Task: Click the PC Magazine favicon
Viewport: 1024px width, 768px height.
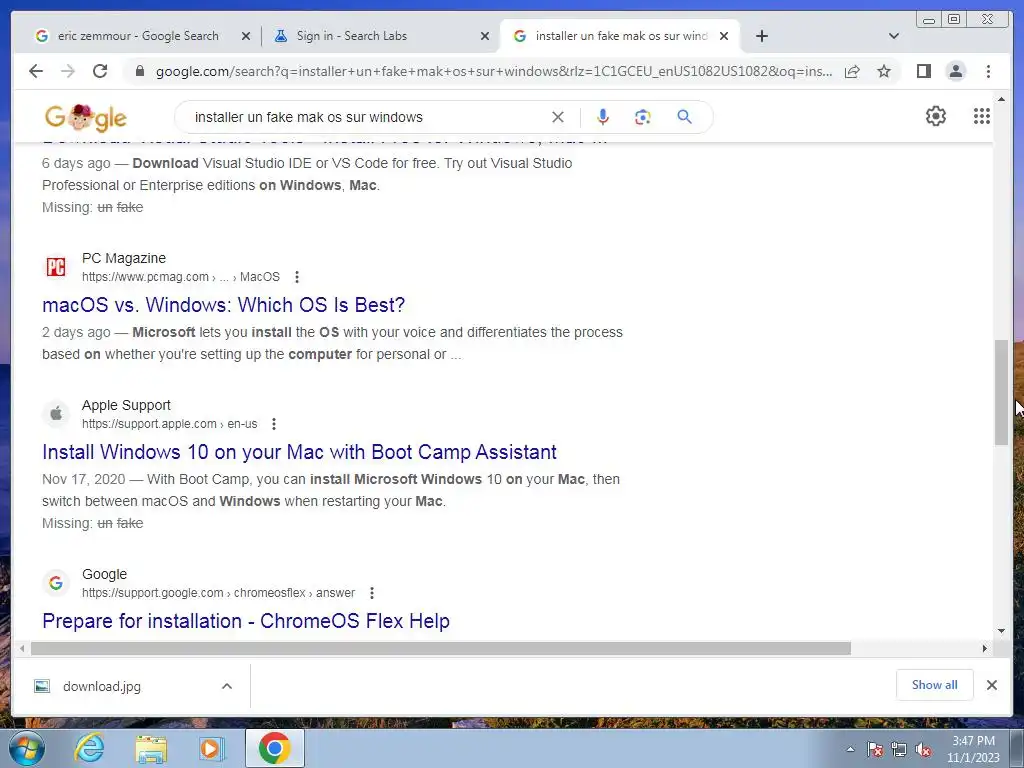Action: coord(56,266)
